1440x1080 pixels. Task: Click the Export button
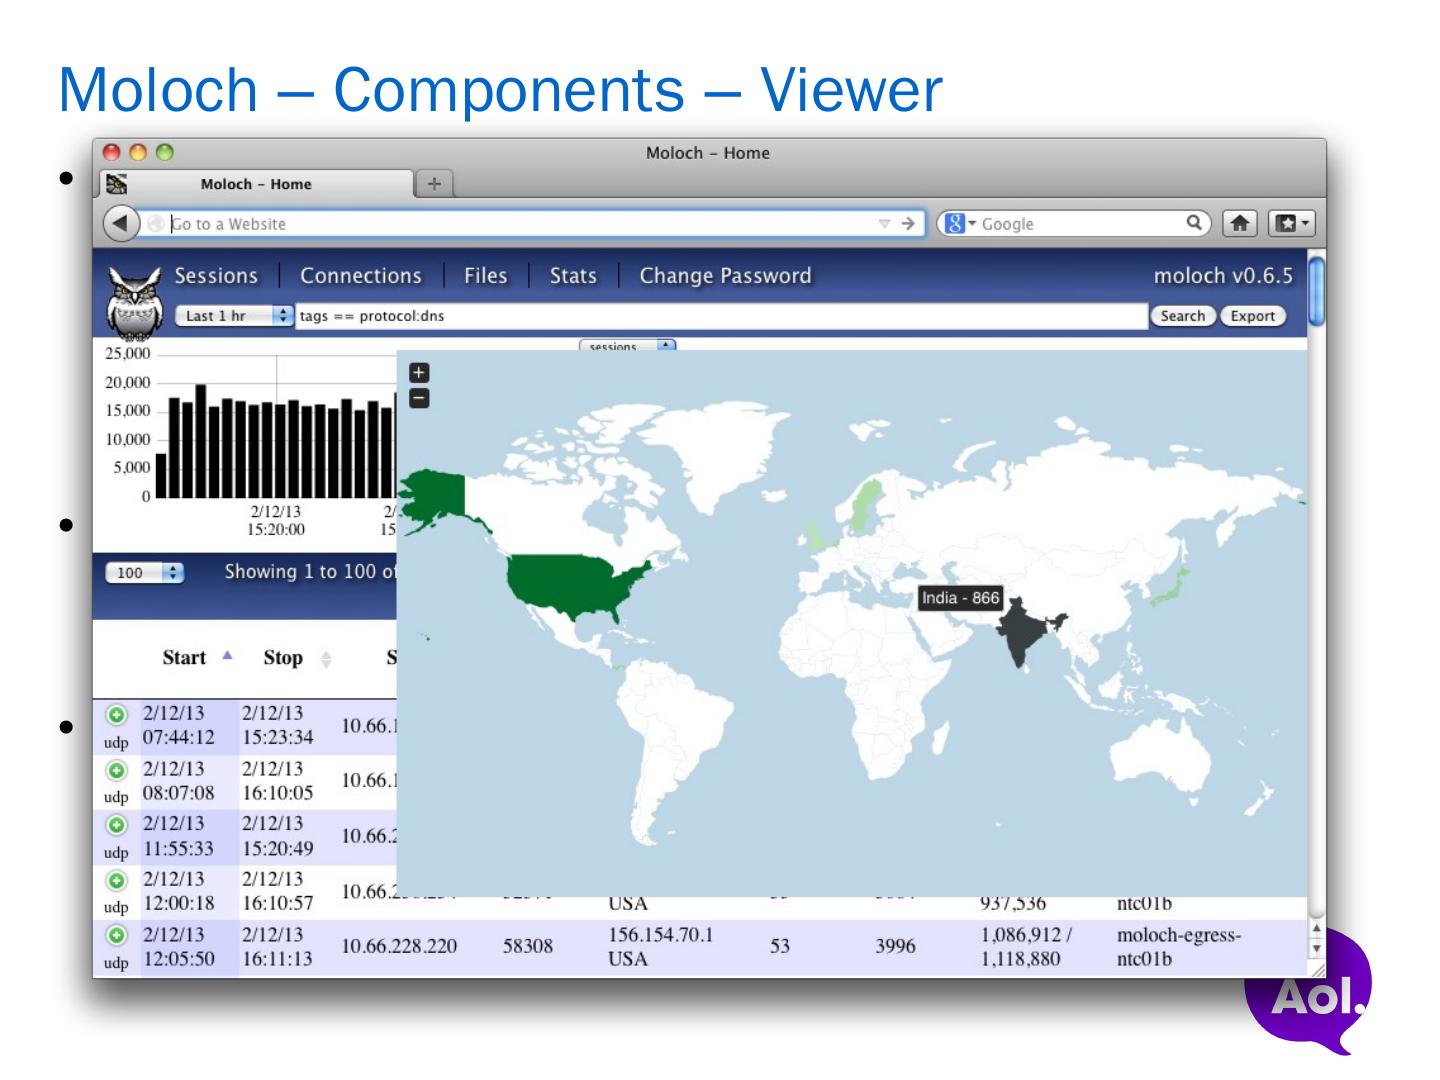tap(1252, 316)
